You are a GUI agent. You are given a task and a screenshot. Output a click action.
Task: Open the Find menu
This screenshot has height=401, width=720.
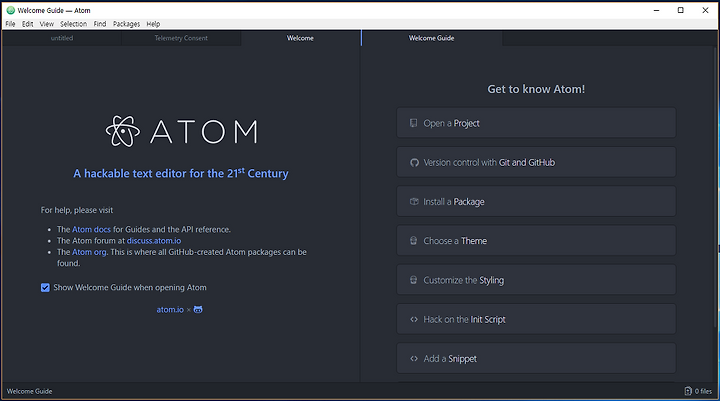[x=100, y=24]
